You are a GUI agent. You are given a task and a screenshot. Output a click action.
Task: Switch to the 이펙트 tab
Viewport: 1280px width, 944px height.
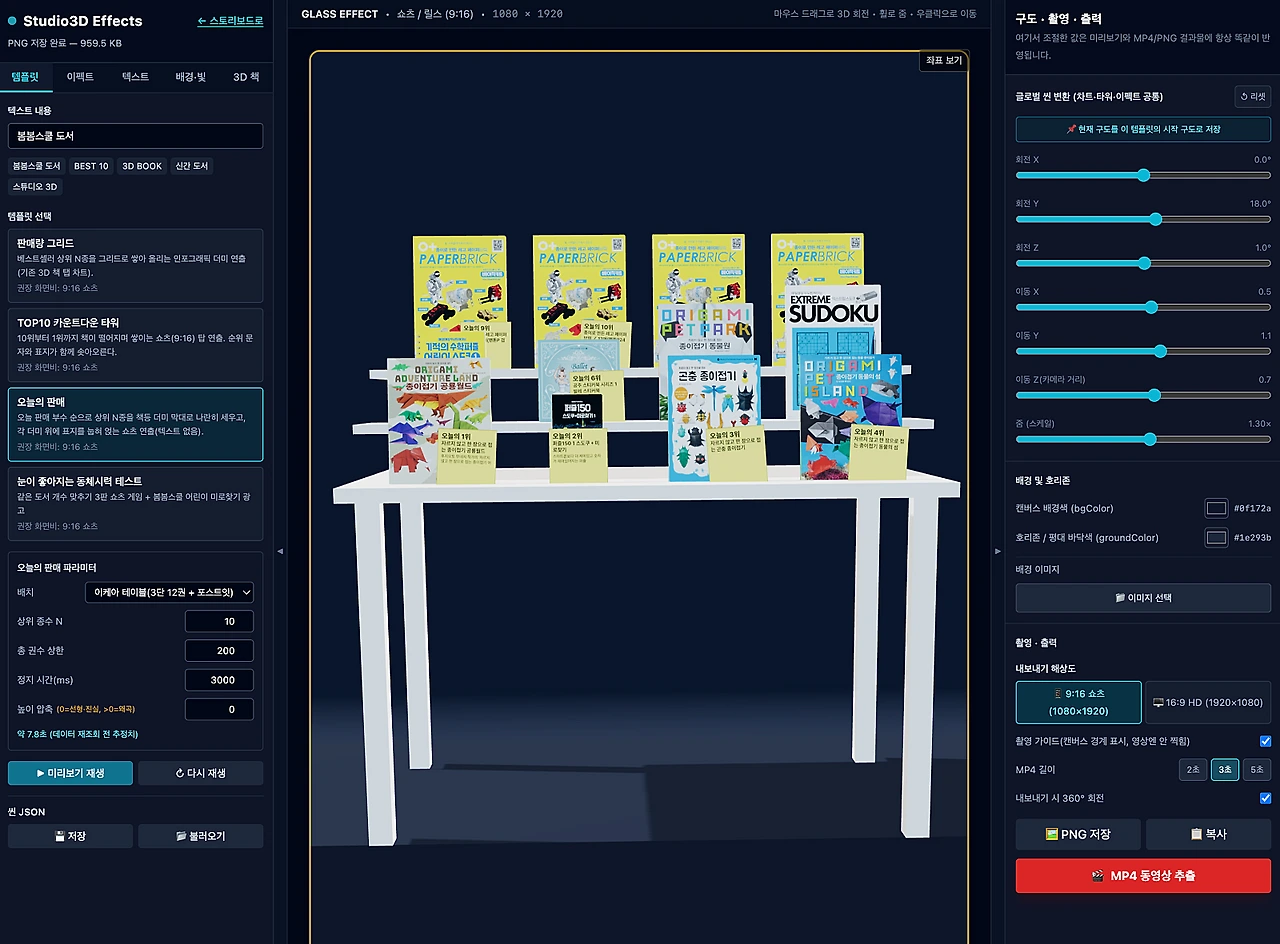click(80, 77)
